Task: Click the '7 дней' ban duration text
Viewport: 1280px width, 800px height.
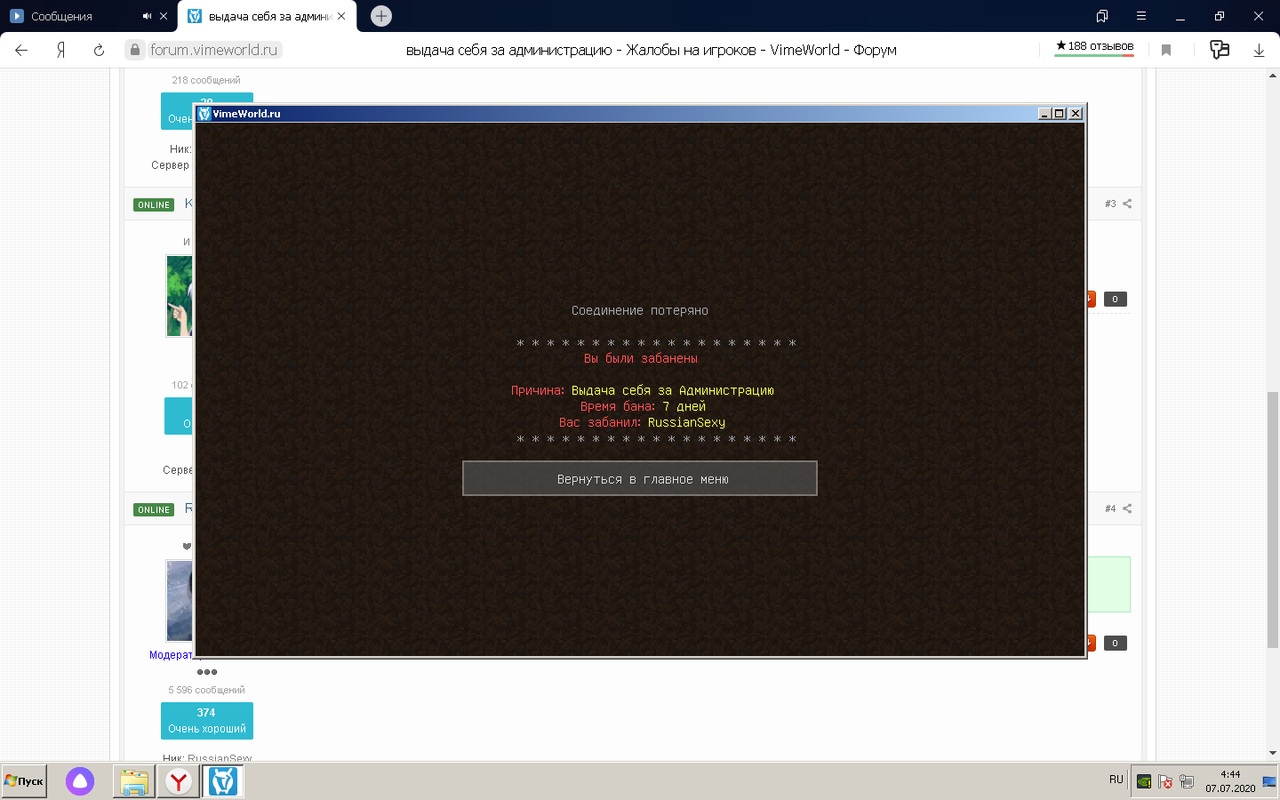Action: click(684, 407)
